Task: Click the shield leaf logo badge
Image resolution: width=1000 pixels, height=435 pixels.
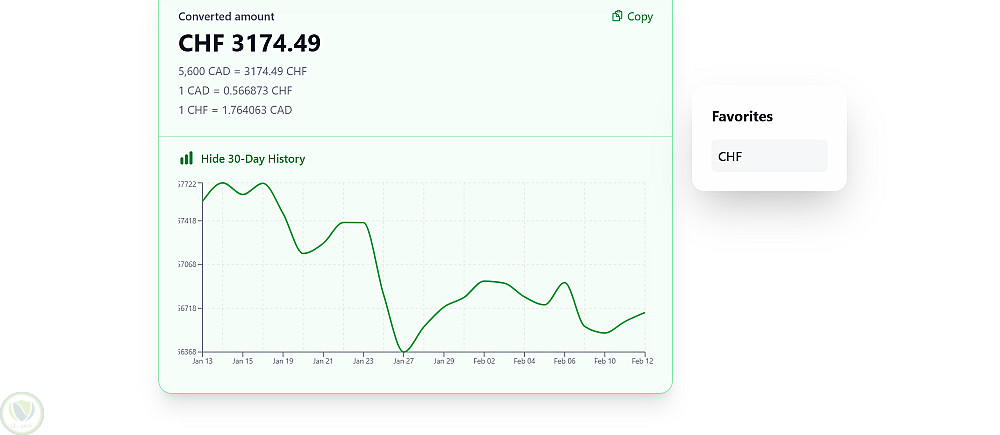Action: coord(22,411)
